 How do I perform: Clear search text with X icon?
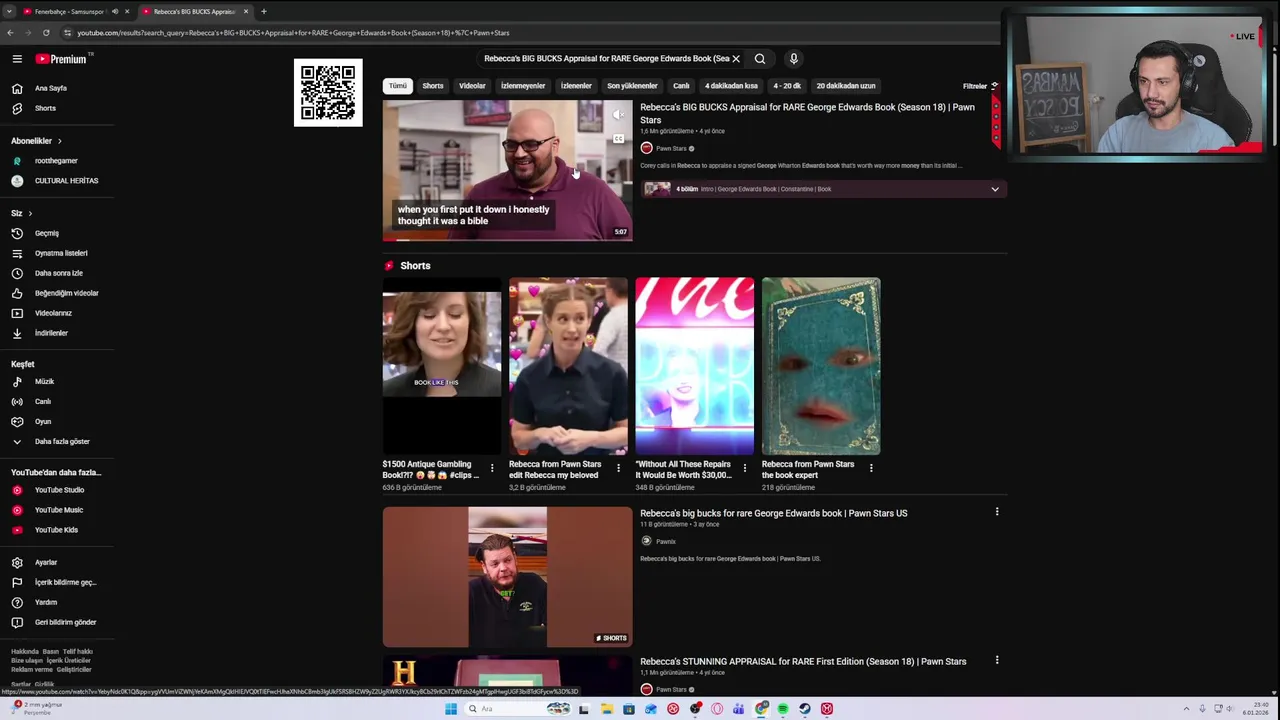pyautogui.click(x=736, y=59)
